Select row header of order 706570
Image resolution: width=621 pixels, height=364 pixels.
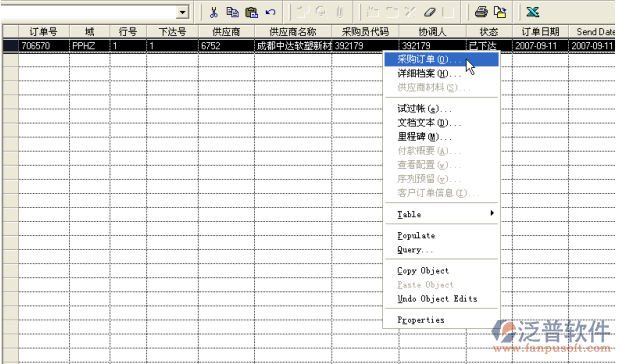[x=10, y=46]
